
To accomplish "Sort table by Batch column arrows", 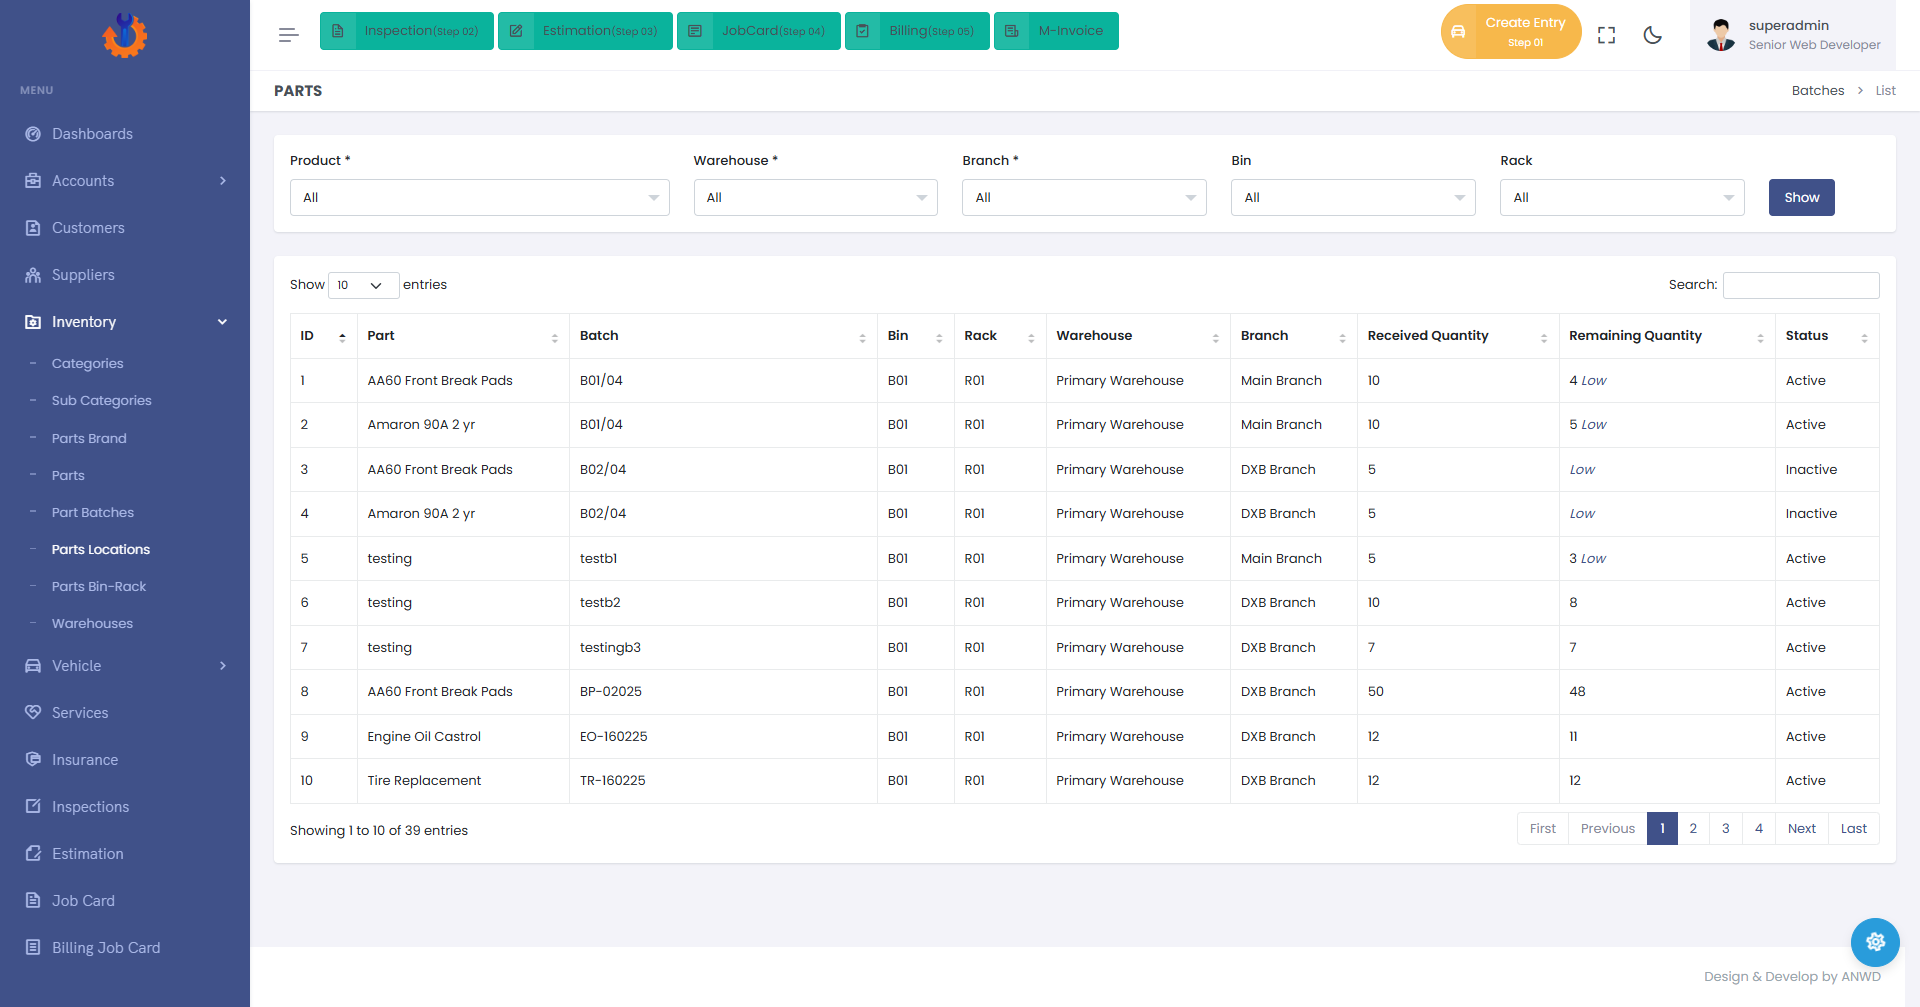I will click(862, 337).
